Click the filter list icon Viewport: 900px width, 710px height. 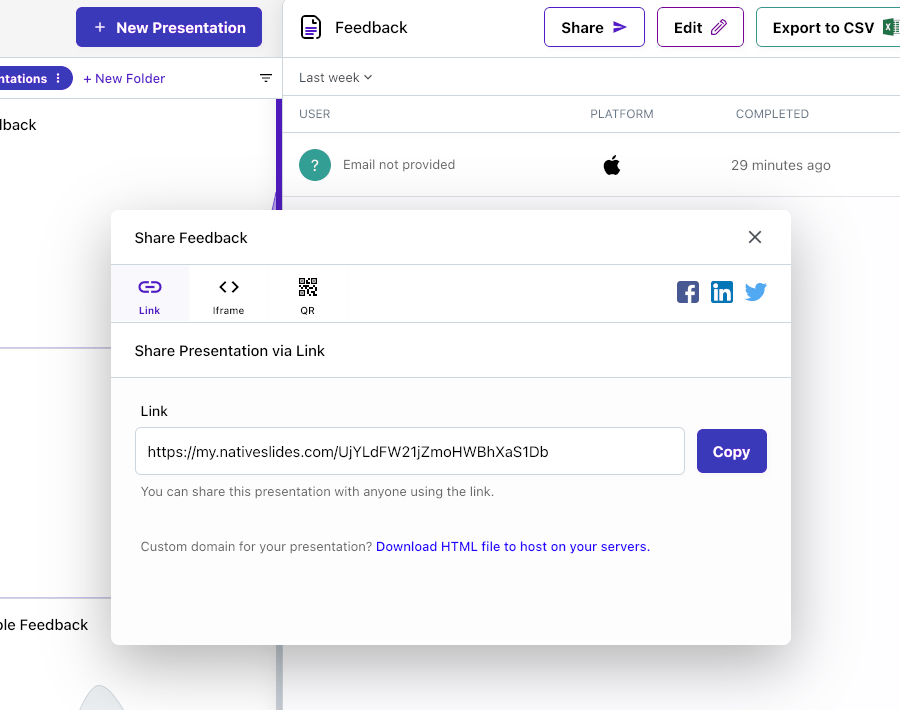(x=266, y=78)
